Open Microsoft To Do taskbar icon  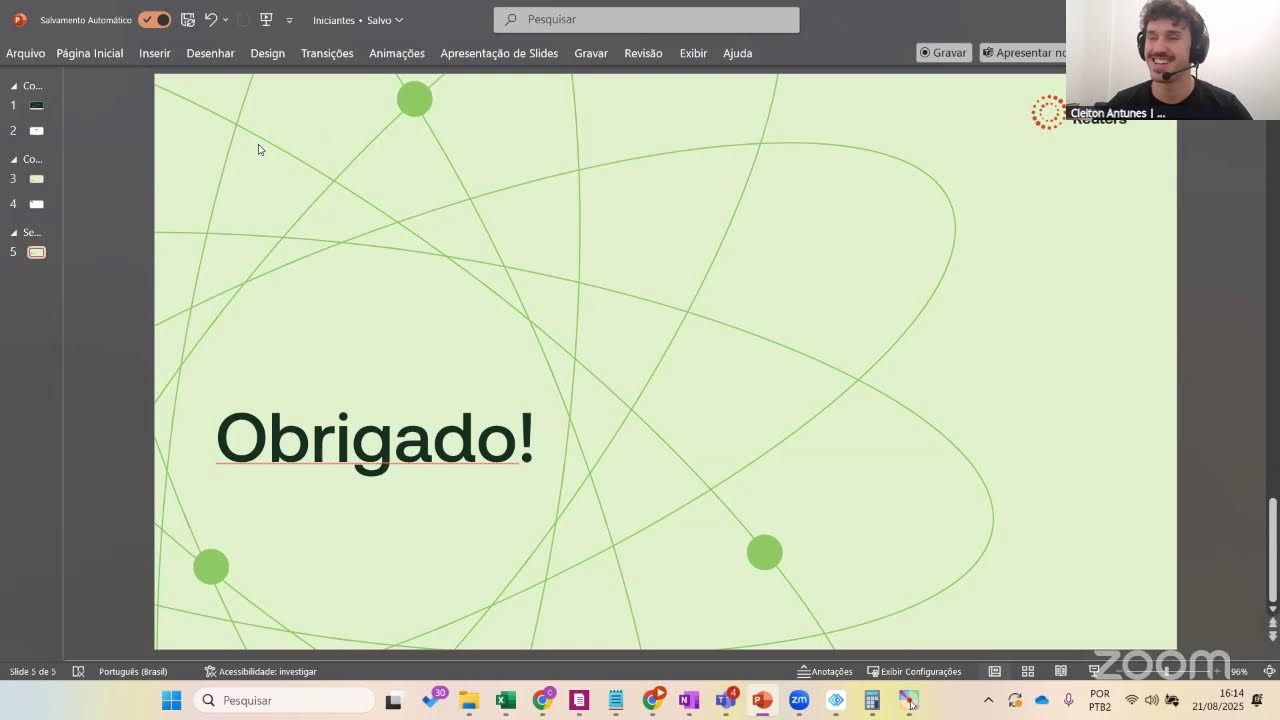tap(434, 700)
